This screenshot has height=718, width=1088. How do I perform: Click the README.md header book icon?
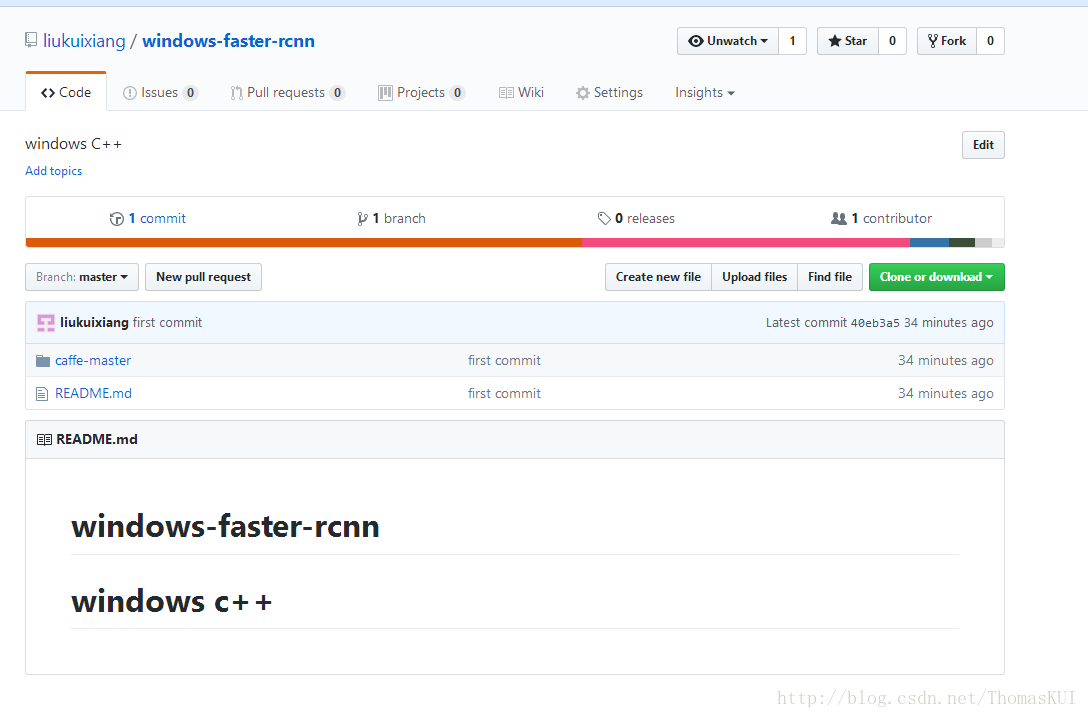[44, 440]
